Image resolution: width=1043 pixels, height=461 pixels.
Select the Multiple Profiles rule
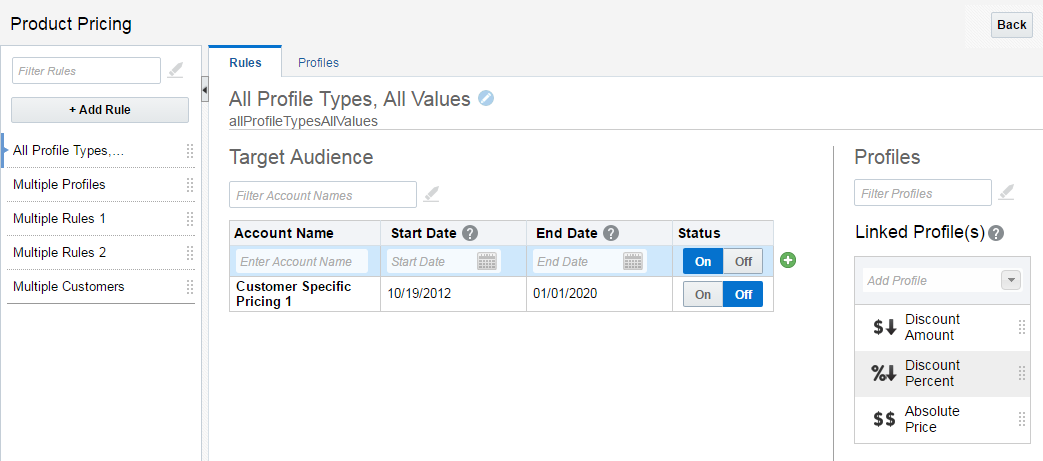[59, 185]
